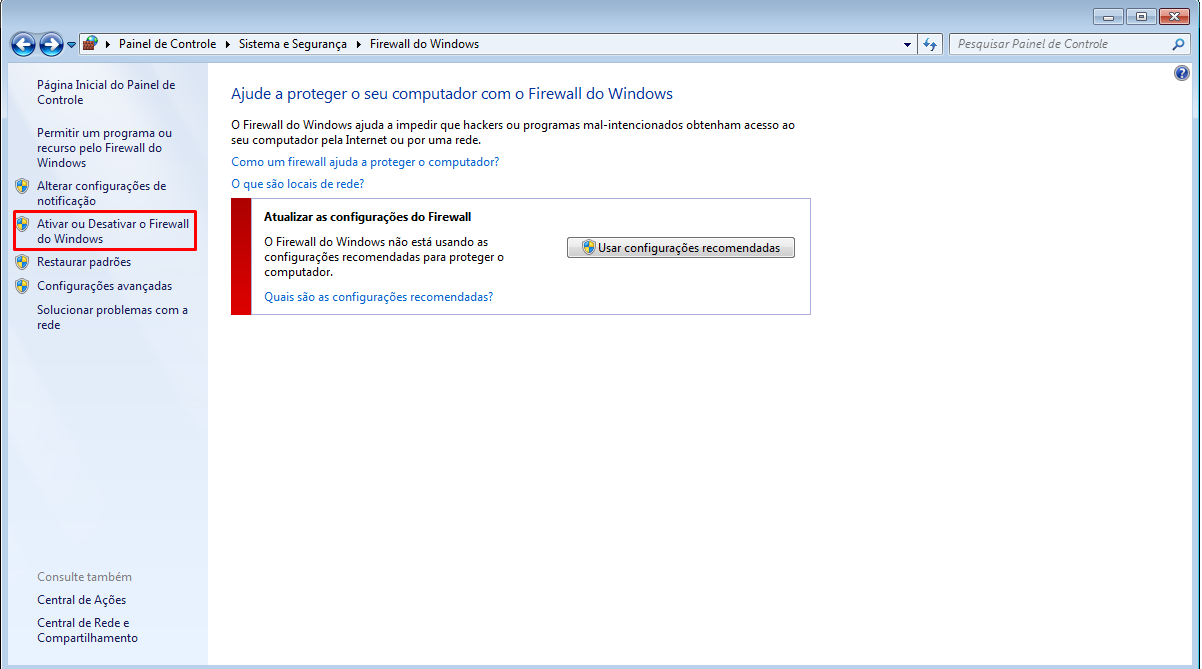Screen dimensions: 1202x669
Task: Expand the root arrow before Painel de Controle
Action: click(108, 44)
